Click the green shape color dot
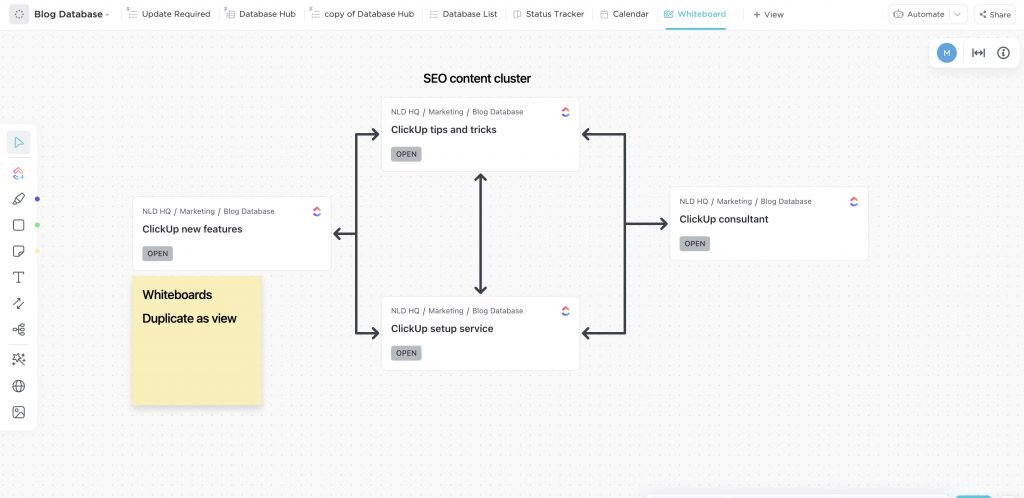 (37, 225)
